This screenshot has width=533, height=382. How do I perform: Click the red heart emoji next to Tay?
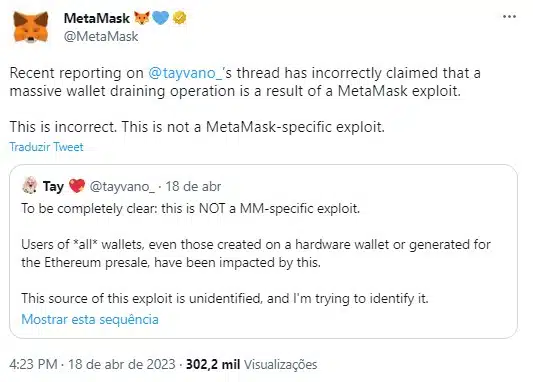click(77, 186)
